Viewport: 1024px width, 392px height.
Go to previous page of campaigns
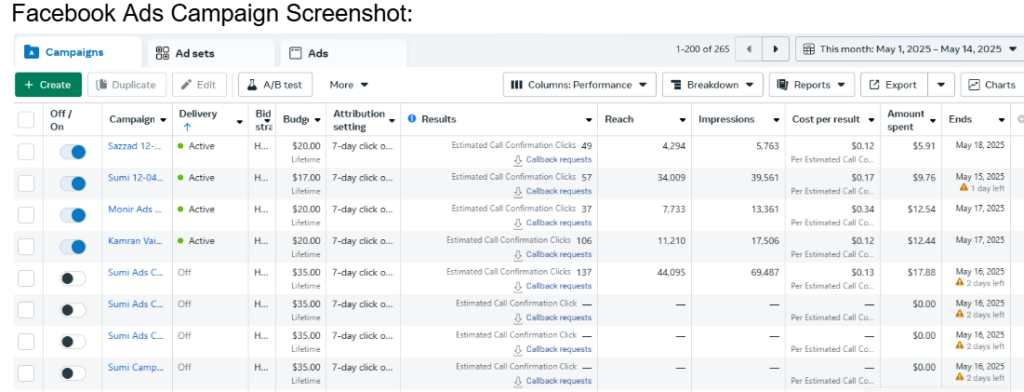[x=748, y=49]
